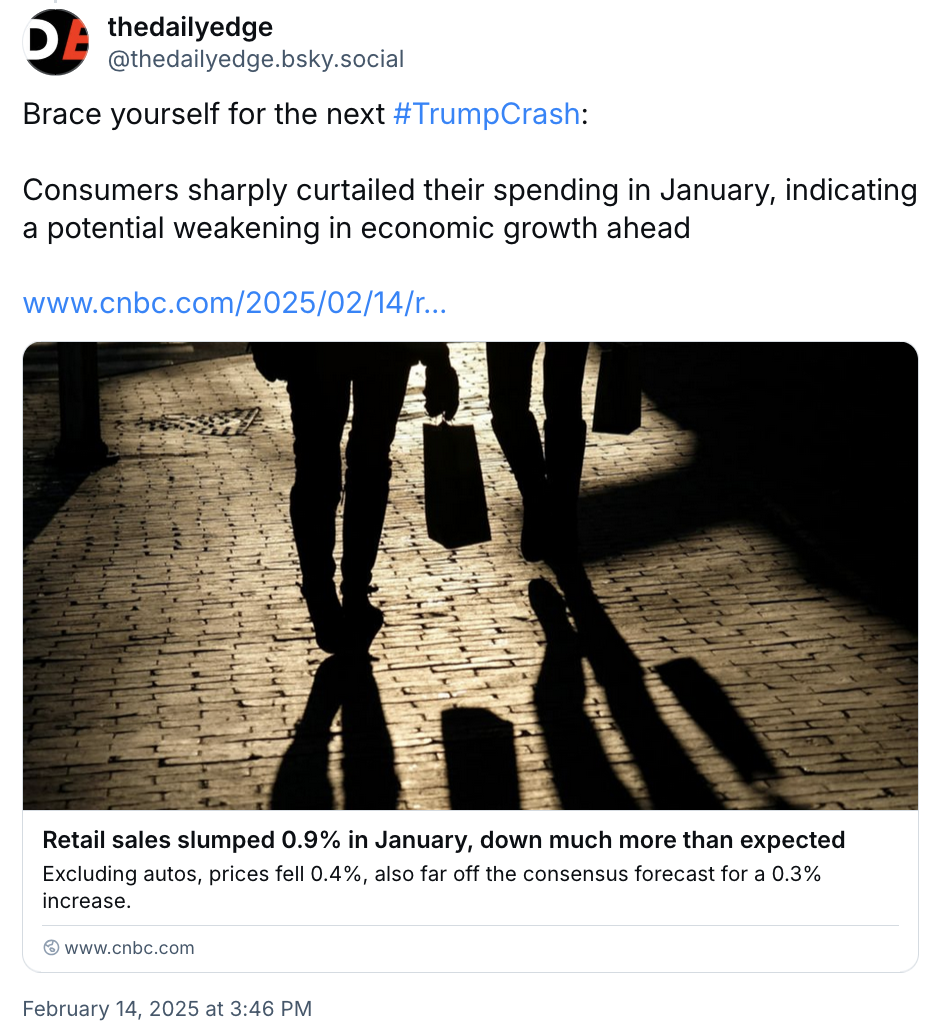Viewport: 942px width, 1026px height.
Task: Click the www.cnbc.com domain label in the card footer
Action: click(129, 948)
